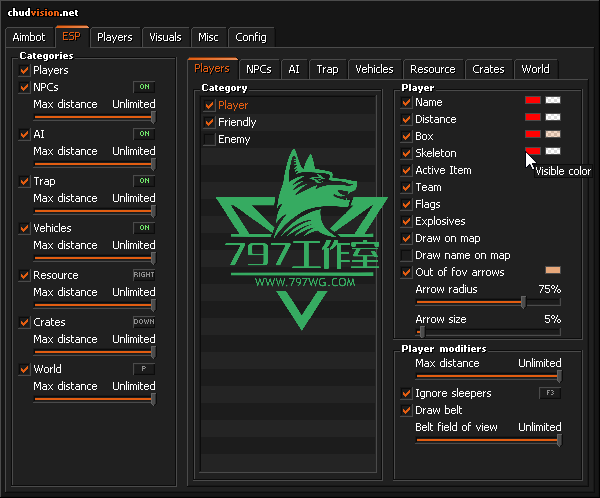Click the Crates DOWN keybind button
Screen dimensions: 600x498
click(144, 322)
